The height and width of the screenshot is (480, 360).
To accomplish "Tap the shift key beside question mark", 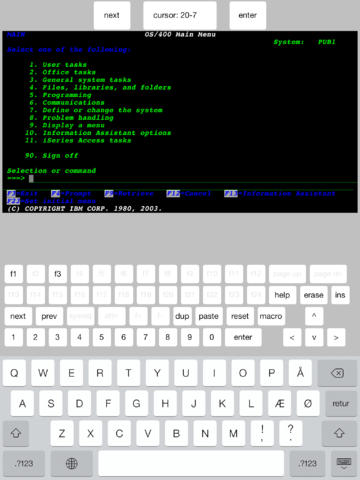I will [x=339, y=433].
